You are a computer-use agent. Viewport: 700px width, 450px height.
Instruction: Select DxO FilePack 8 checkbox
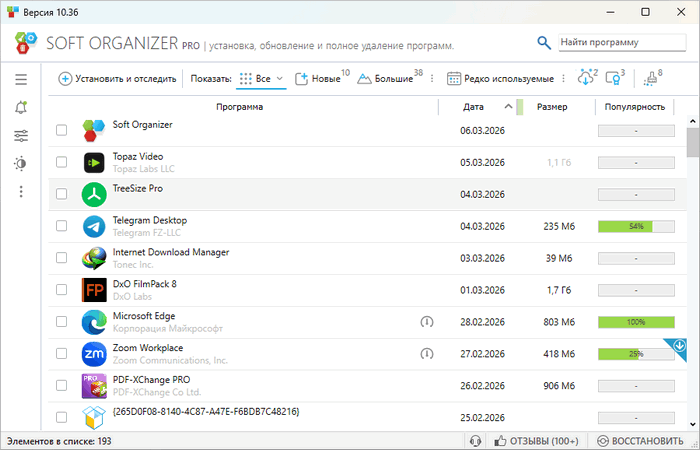click(x=62, y=290)
